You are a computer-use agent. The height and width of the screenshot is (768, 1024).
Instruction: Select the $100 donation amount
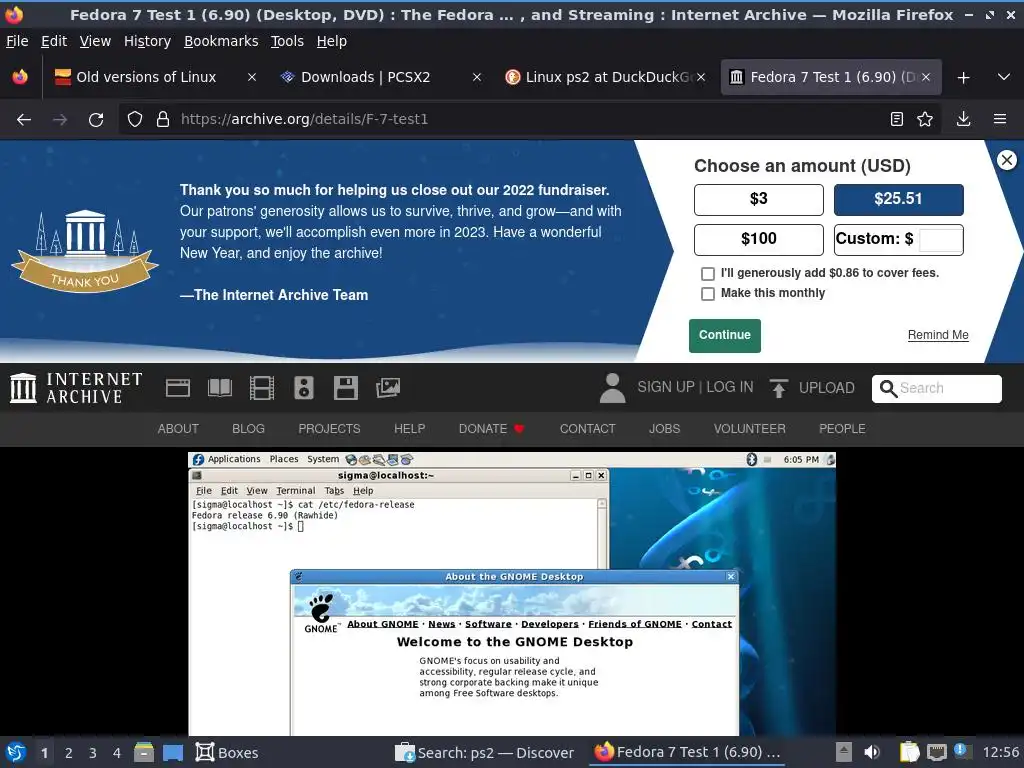pos(758,239)
